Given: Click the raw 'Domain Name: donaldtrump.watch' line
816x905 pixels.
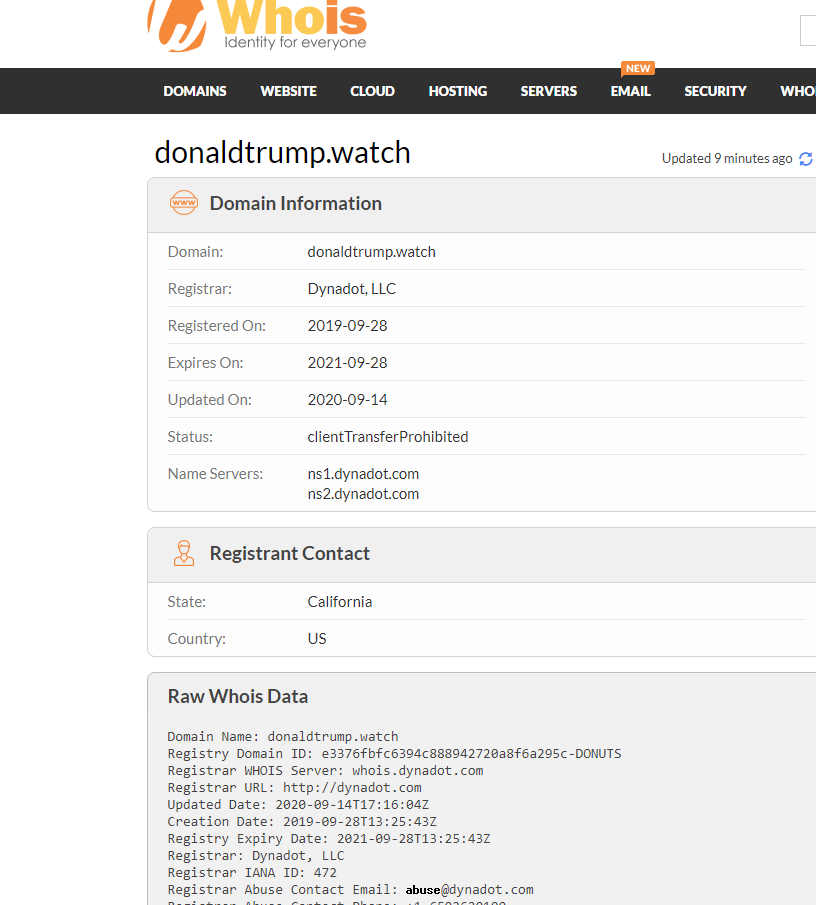Looking at the screenshot, I should tap(283, 736).
